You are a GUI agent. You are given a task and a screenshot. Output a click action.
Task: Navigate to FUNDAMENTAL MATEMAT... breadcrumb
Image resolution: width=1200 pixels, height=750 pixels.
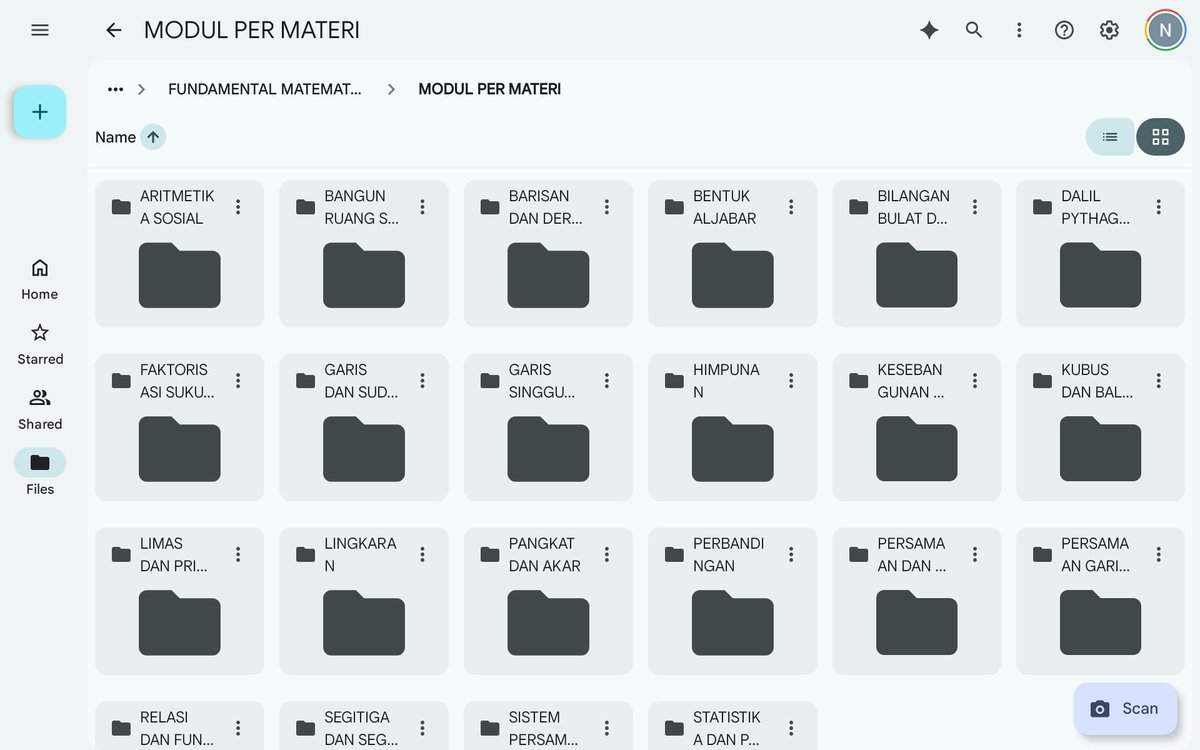pos(265,89)
